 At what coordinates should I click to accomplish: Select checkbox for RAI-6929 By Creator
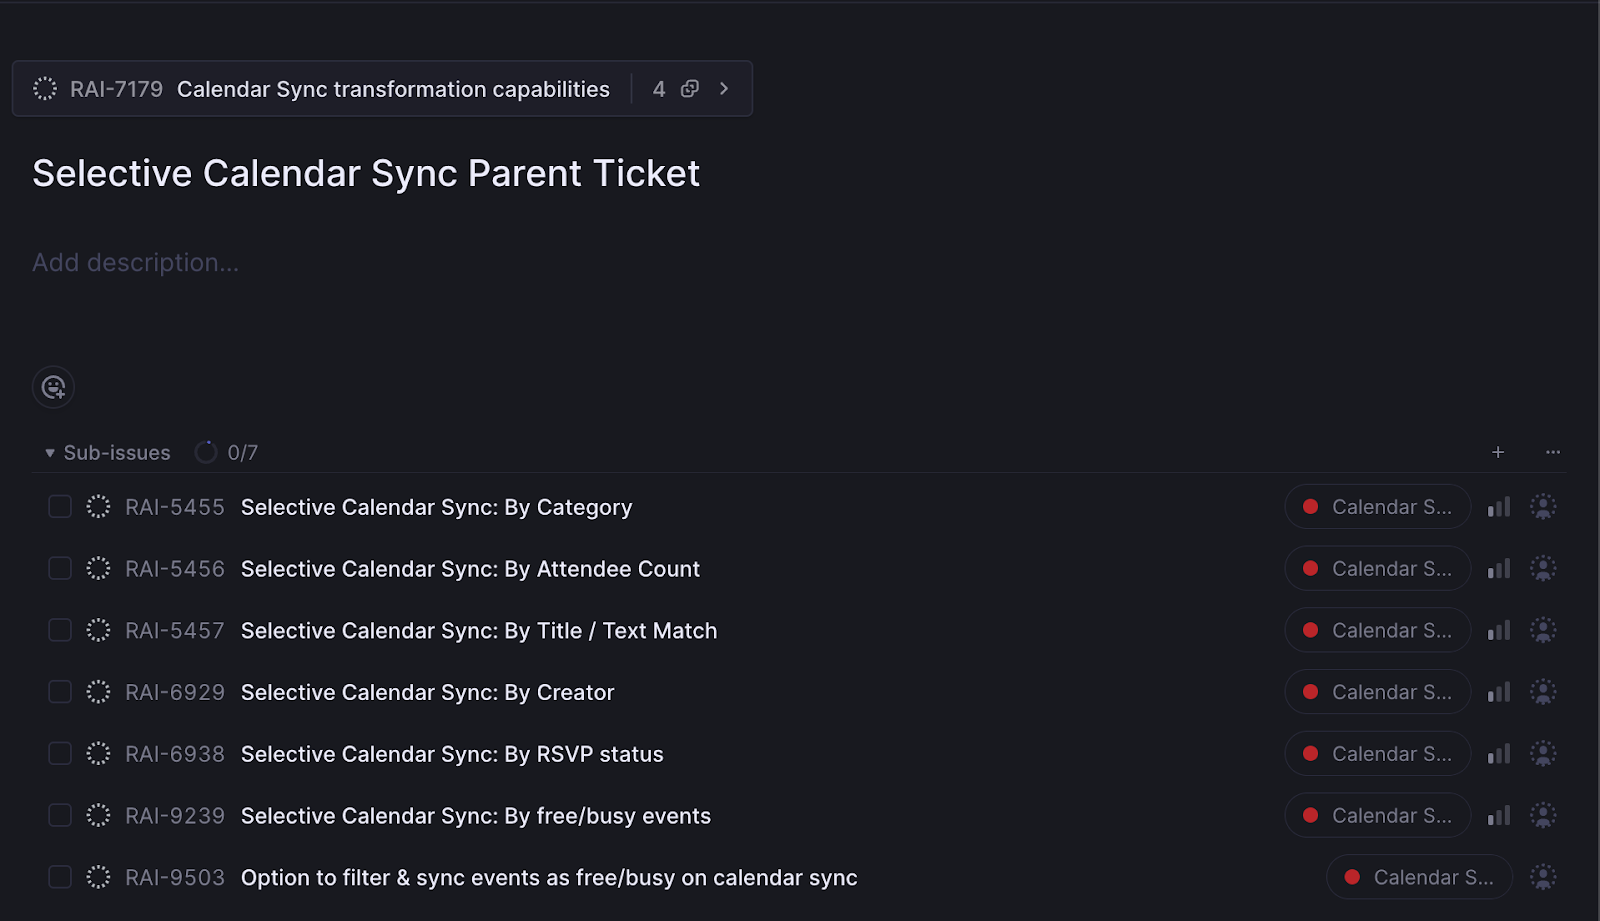60,692
